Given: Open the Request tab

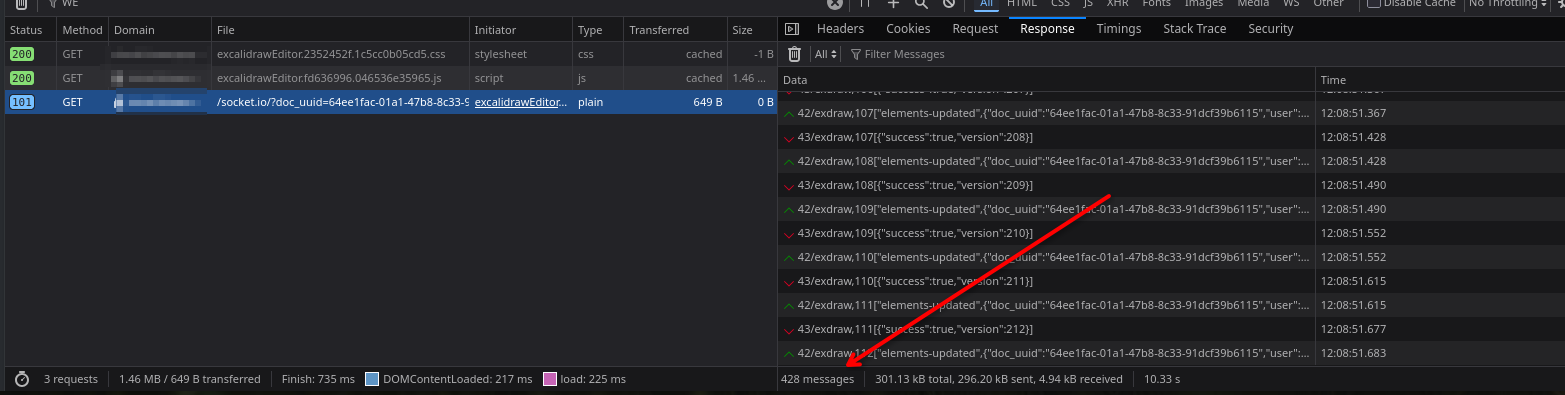Looking at the screenshot, I should 975,29.
